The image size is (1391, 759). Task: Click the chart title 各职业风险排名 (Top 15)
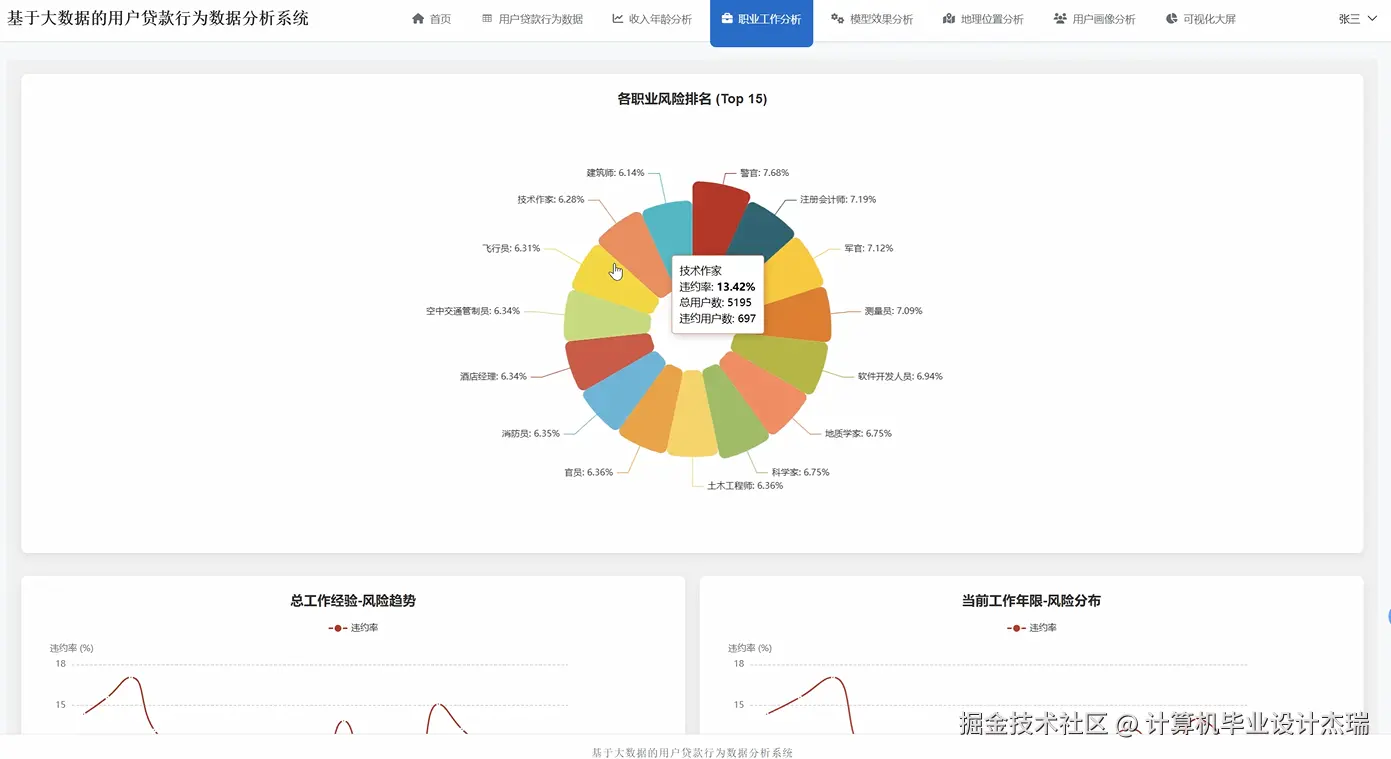692,99
